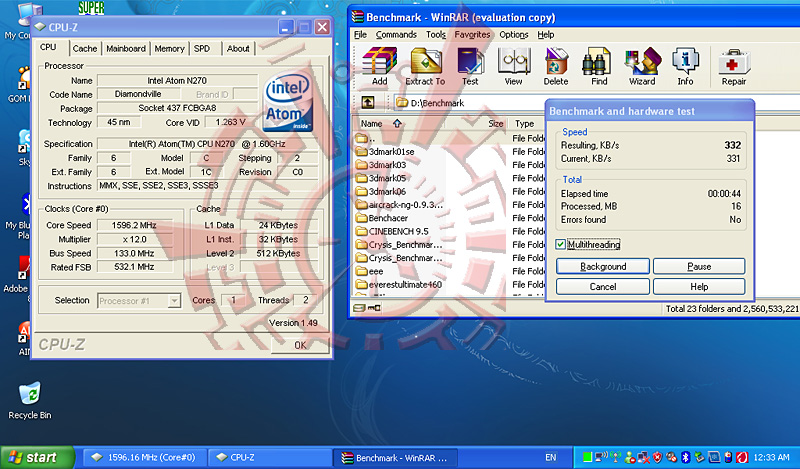800x469 pixels.
Task: Click OK in the CPU-Z window
Action: (x=300, y=345)
